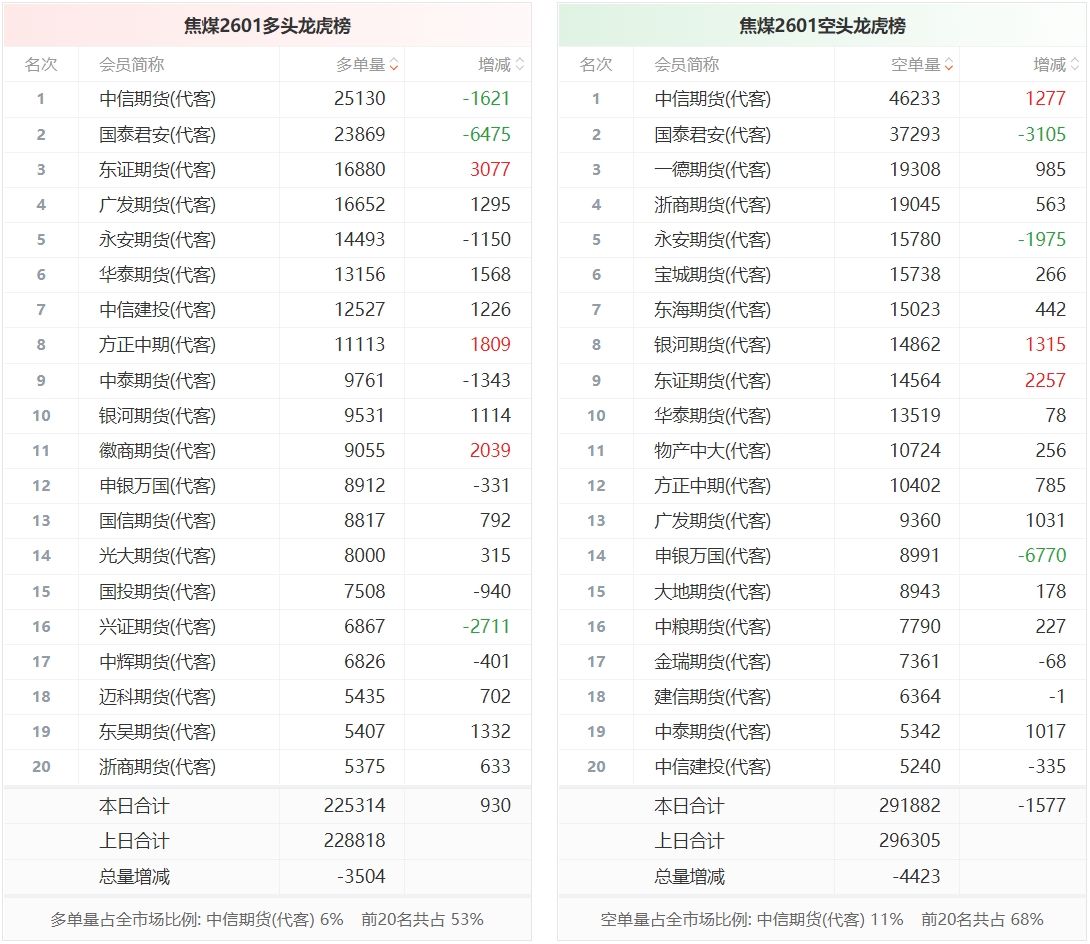Select 迈科期货(代客) row

pyautogui.click(x=267, y=697)
